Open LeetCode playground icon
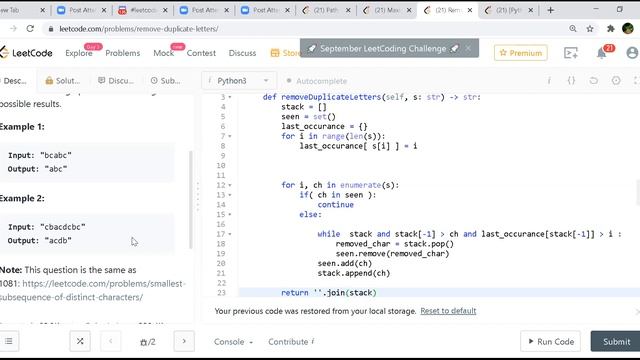Image resolution: width=640 pixels, height=360 pixels. 571,53
